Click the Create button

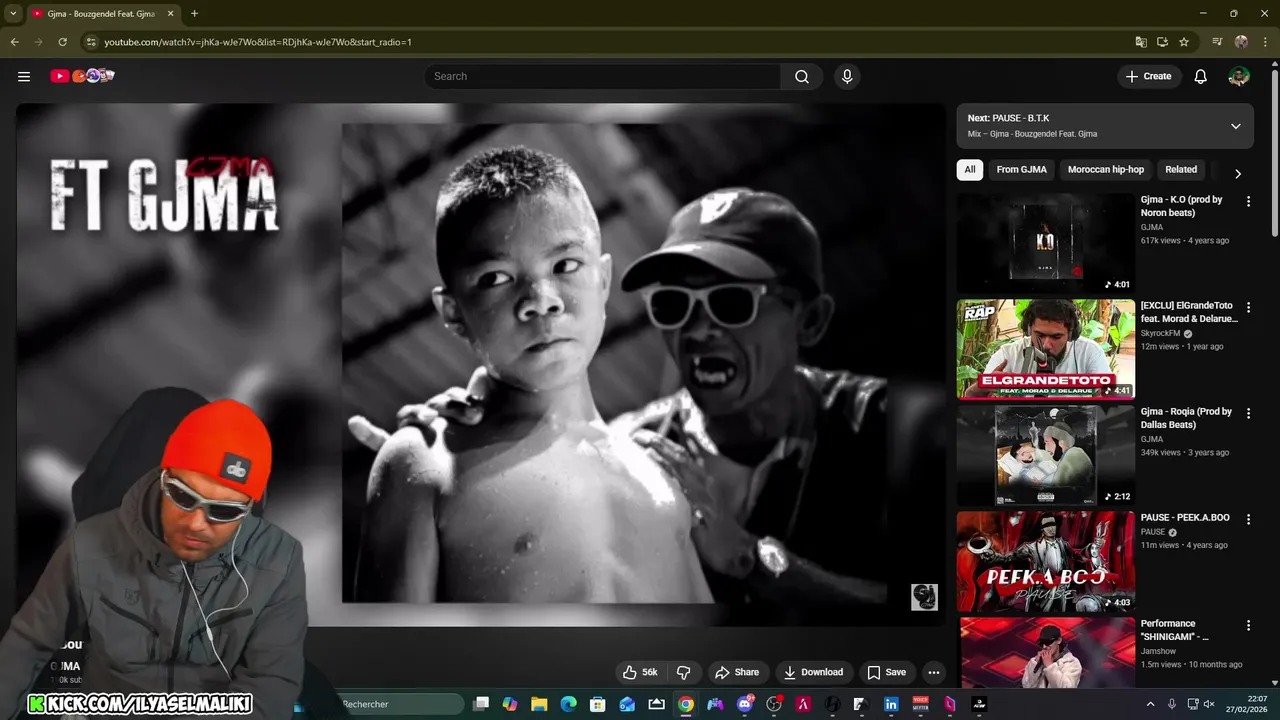pos(1148,76)
